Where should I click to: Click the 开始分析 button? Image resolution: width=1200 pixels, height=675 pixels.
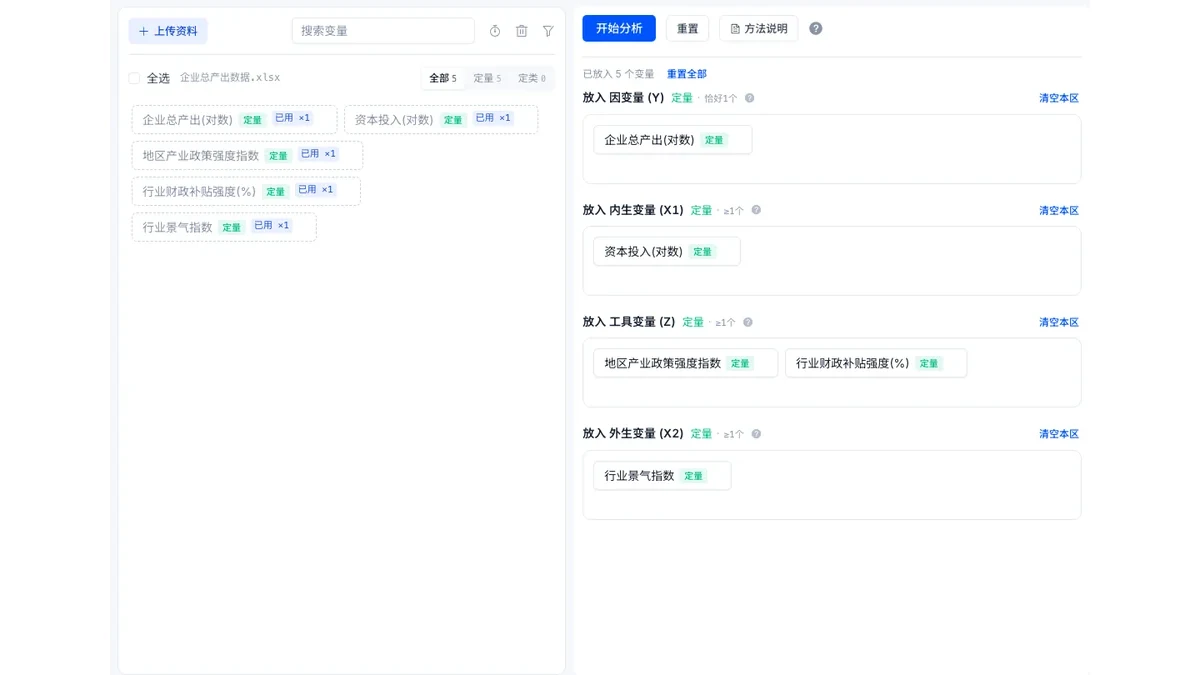click(x=619, y=28)
